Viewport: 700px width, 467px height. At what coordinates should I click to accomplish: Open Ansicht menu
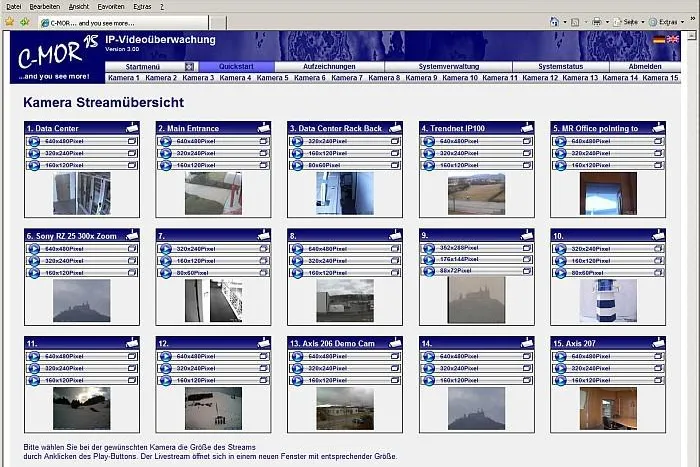coord(79,7)
